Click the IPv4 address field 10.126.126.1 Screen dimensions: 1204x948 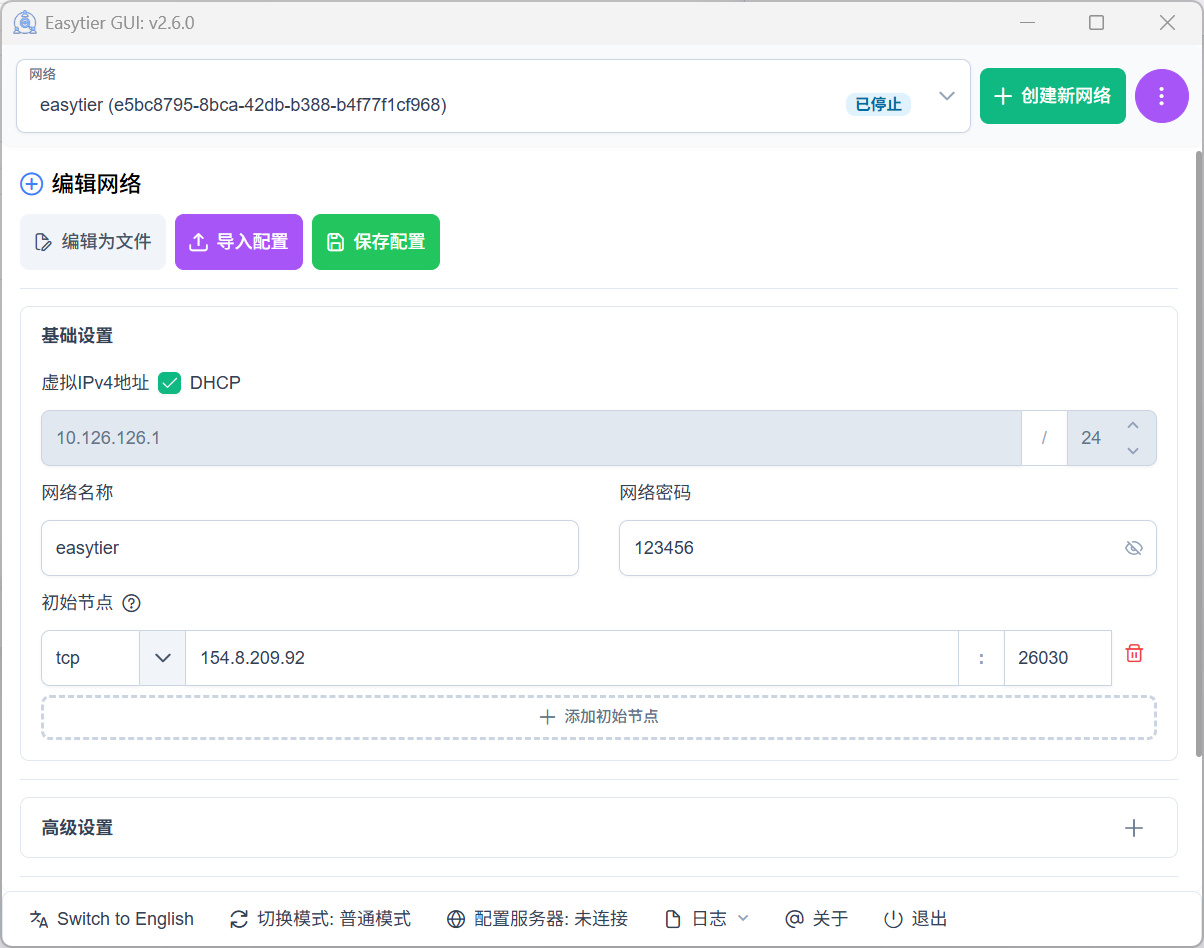pos(531,438)
